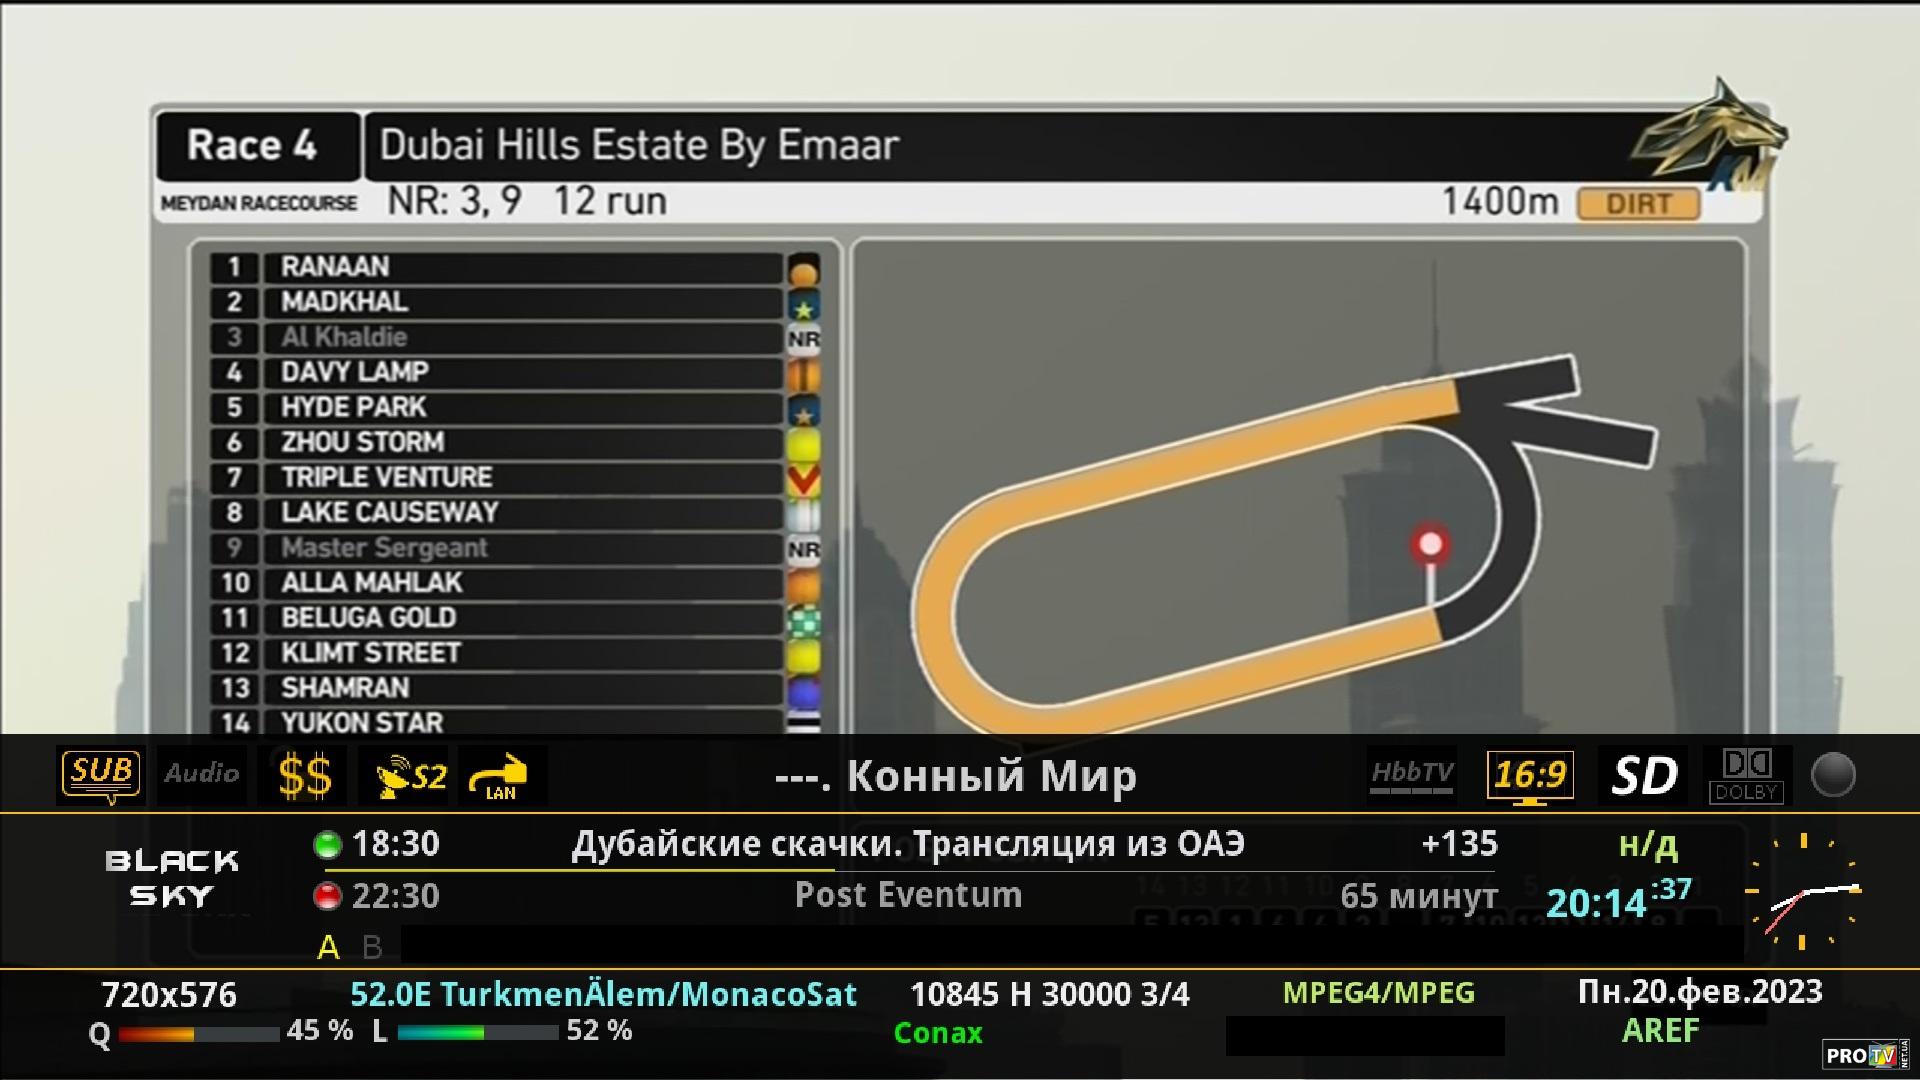Click the Конный Мир channel name

tap(956, 776)
